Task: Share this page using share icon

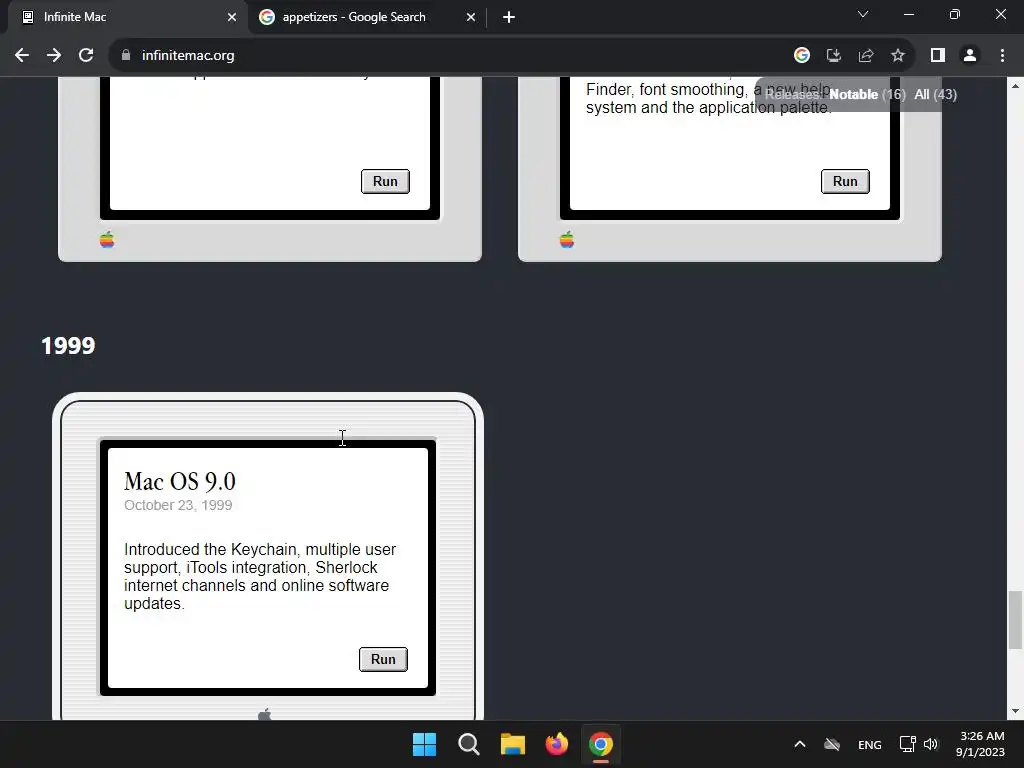Action: pos(866,56)
